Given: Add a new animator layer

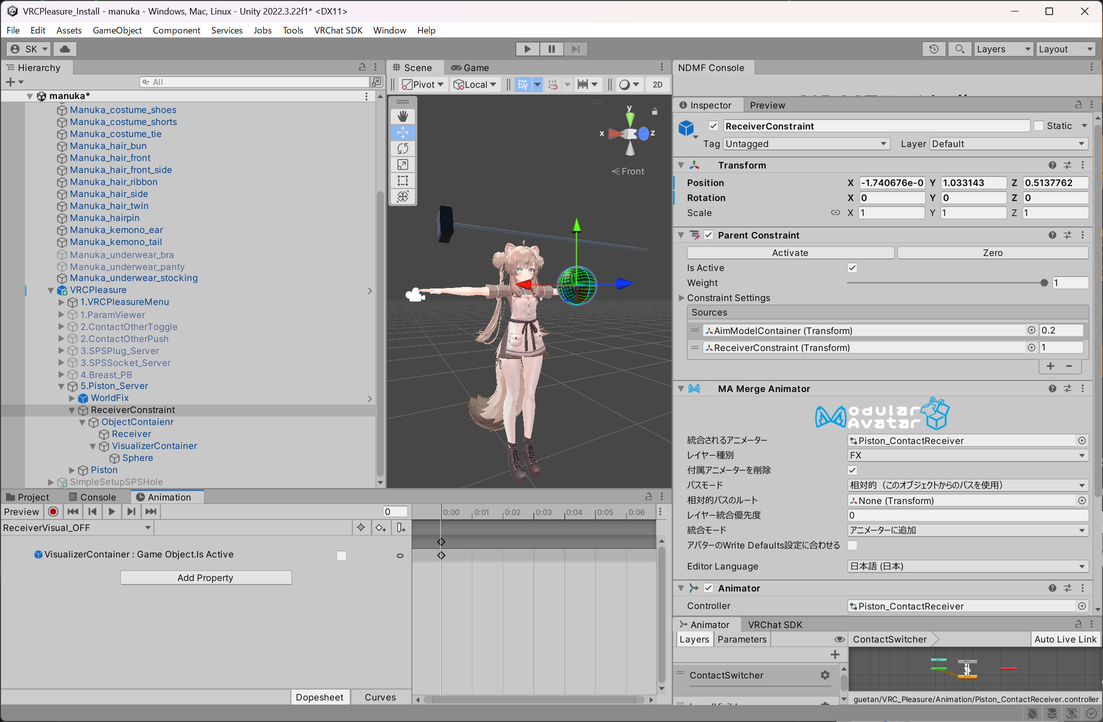Looking at the screenshot, I should (x=834, y=654).
